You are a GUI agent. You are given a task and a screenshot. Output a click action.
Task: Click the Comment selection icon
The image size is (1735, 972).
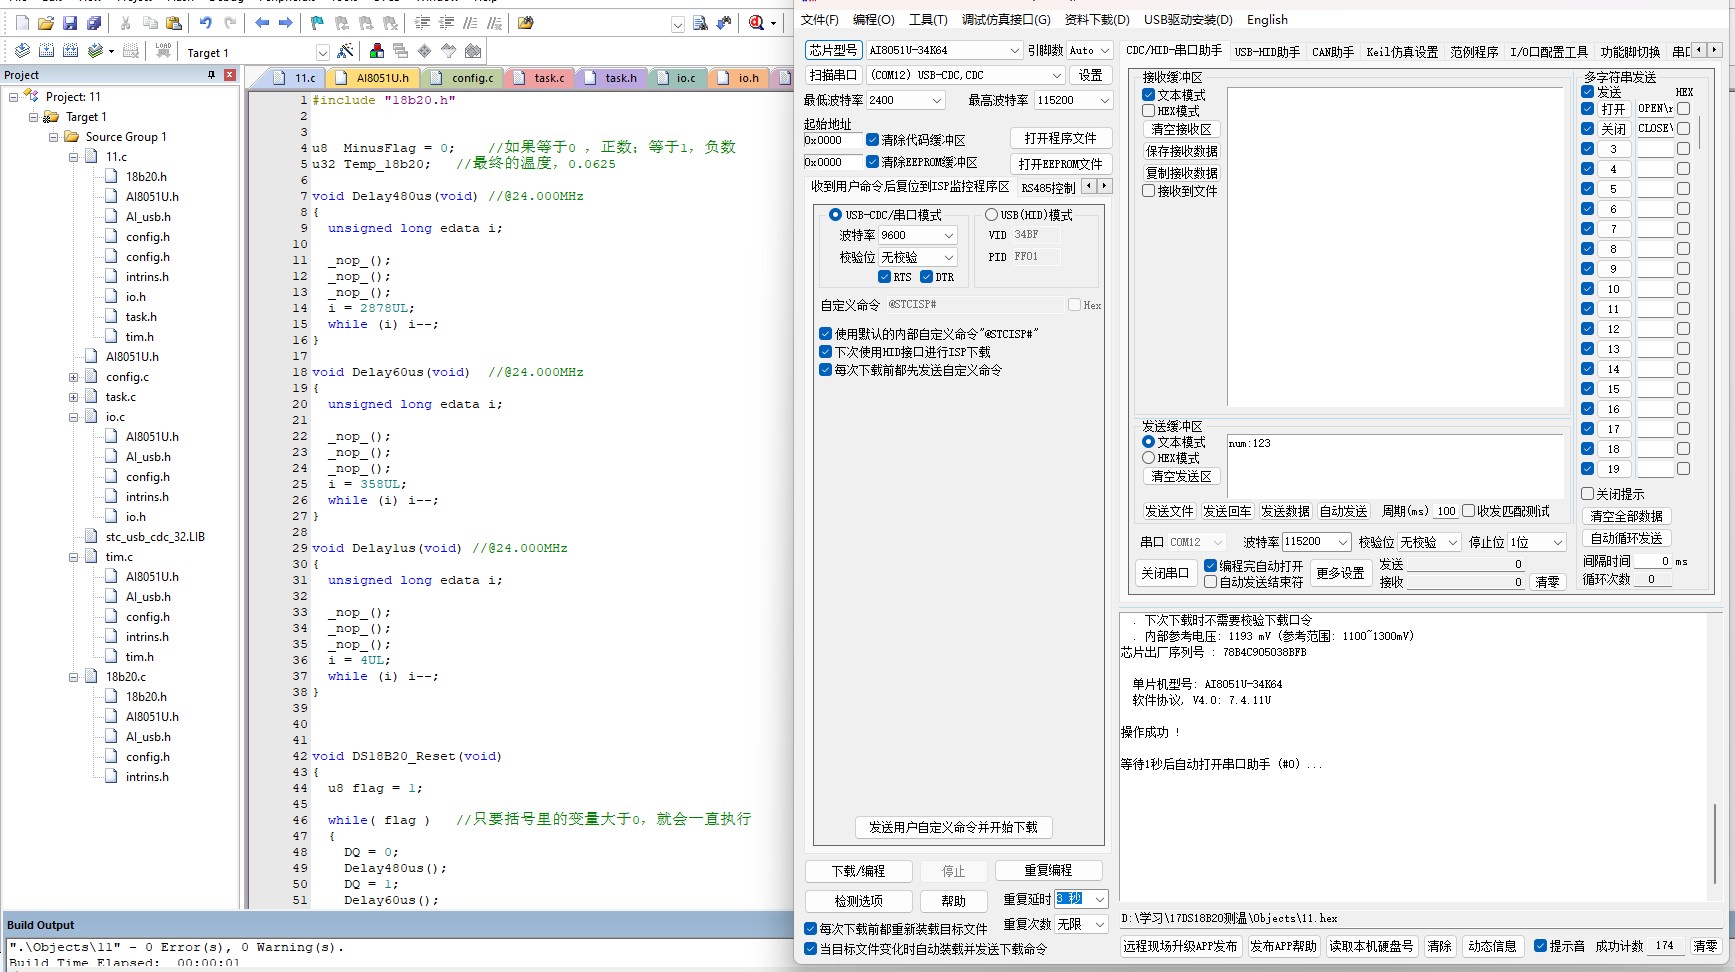(x=470, y=23)
